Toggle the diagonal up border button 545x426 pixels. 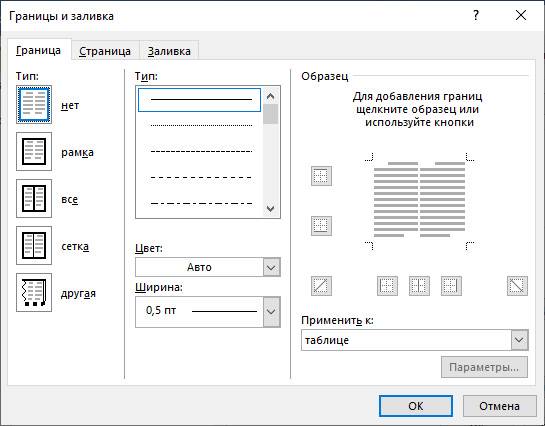pyautogui.click(x=321, y=286)
